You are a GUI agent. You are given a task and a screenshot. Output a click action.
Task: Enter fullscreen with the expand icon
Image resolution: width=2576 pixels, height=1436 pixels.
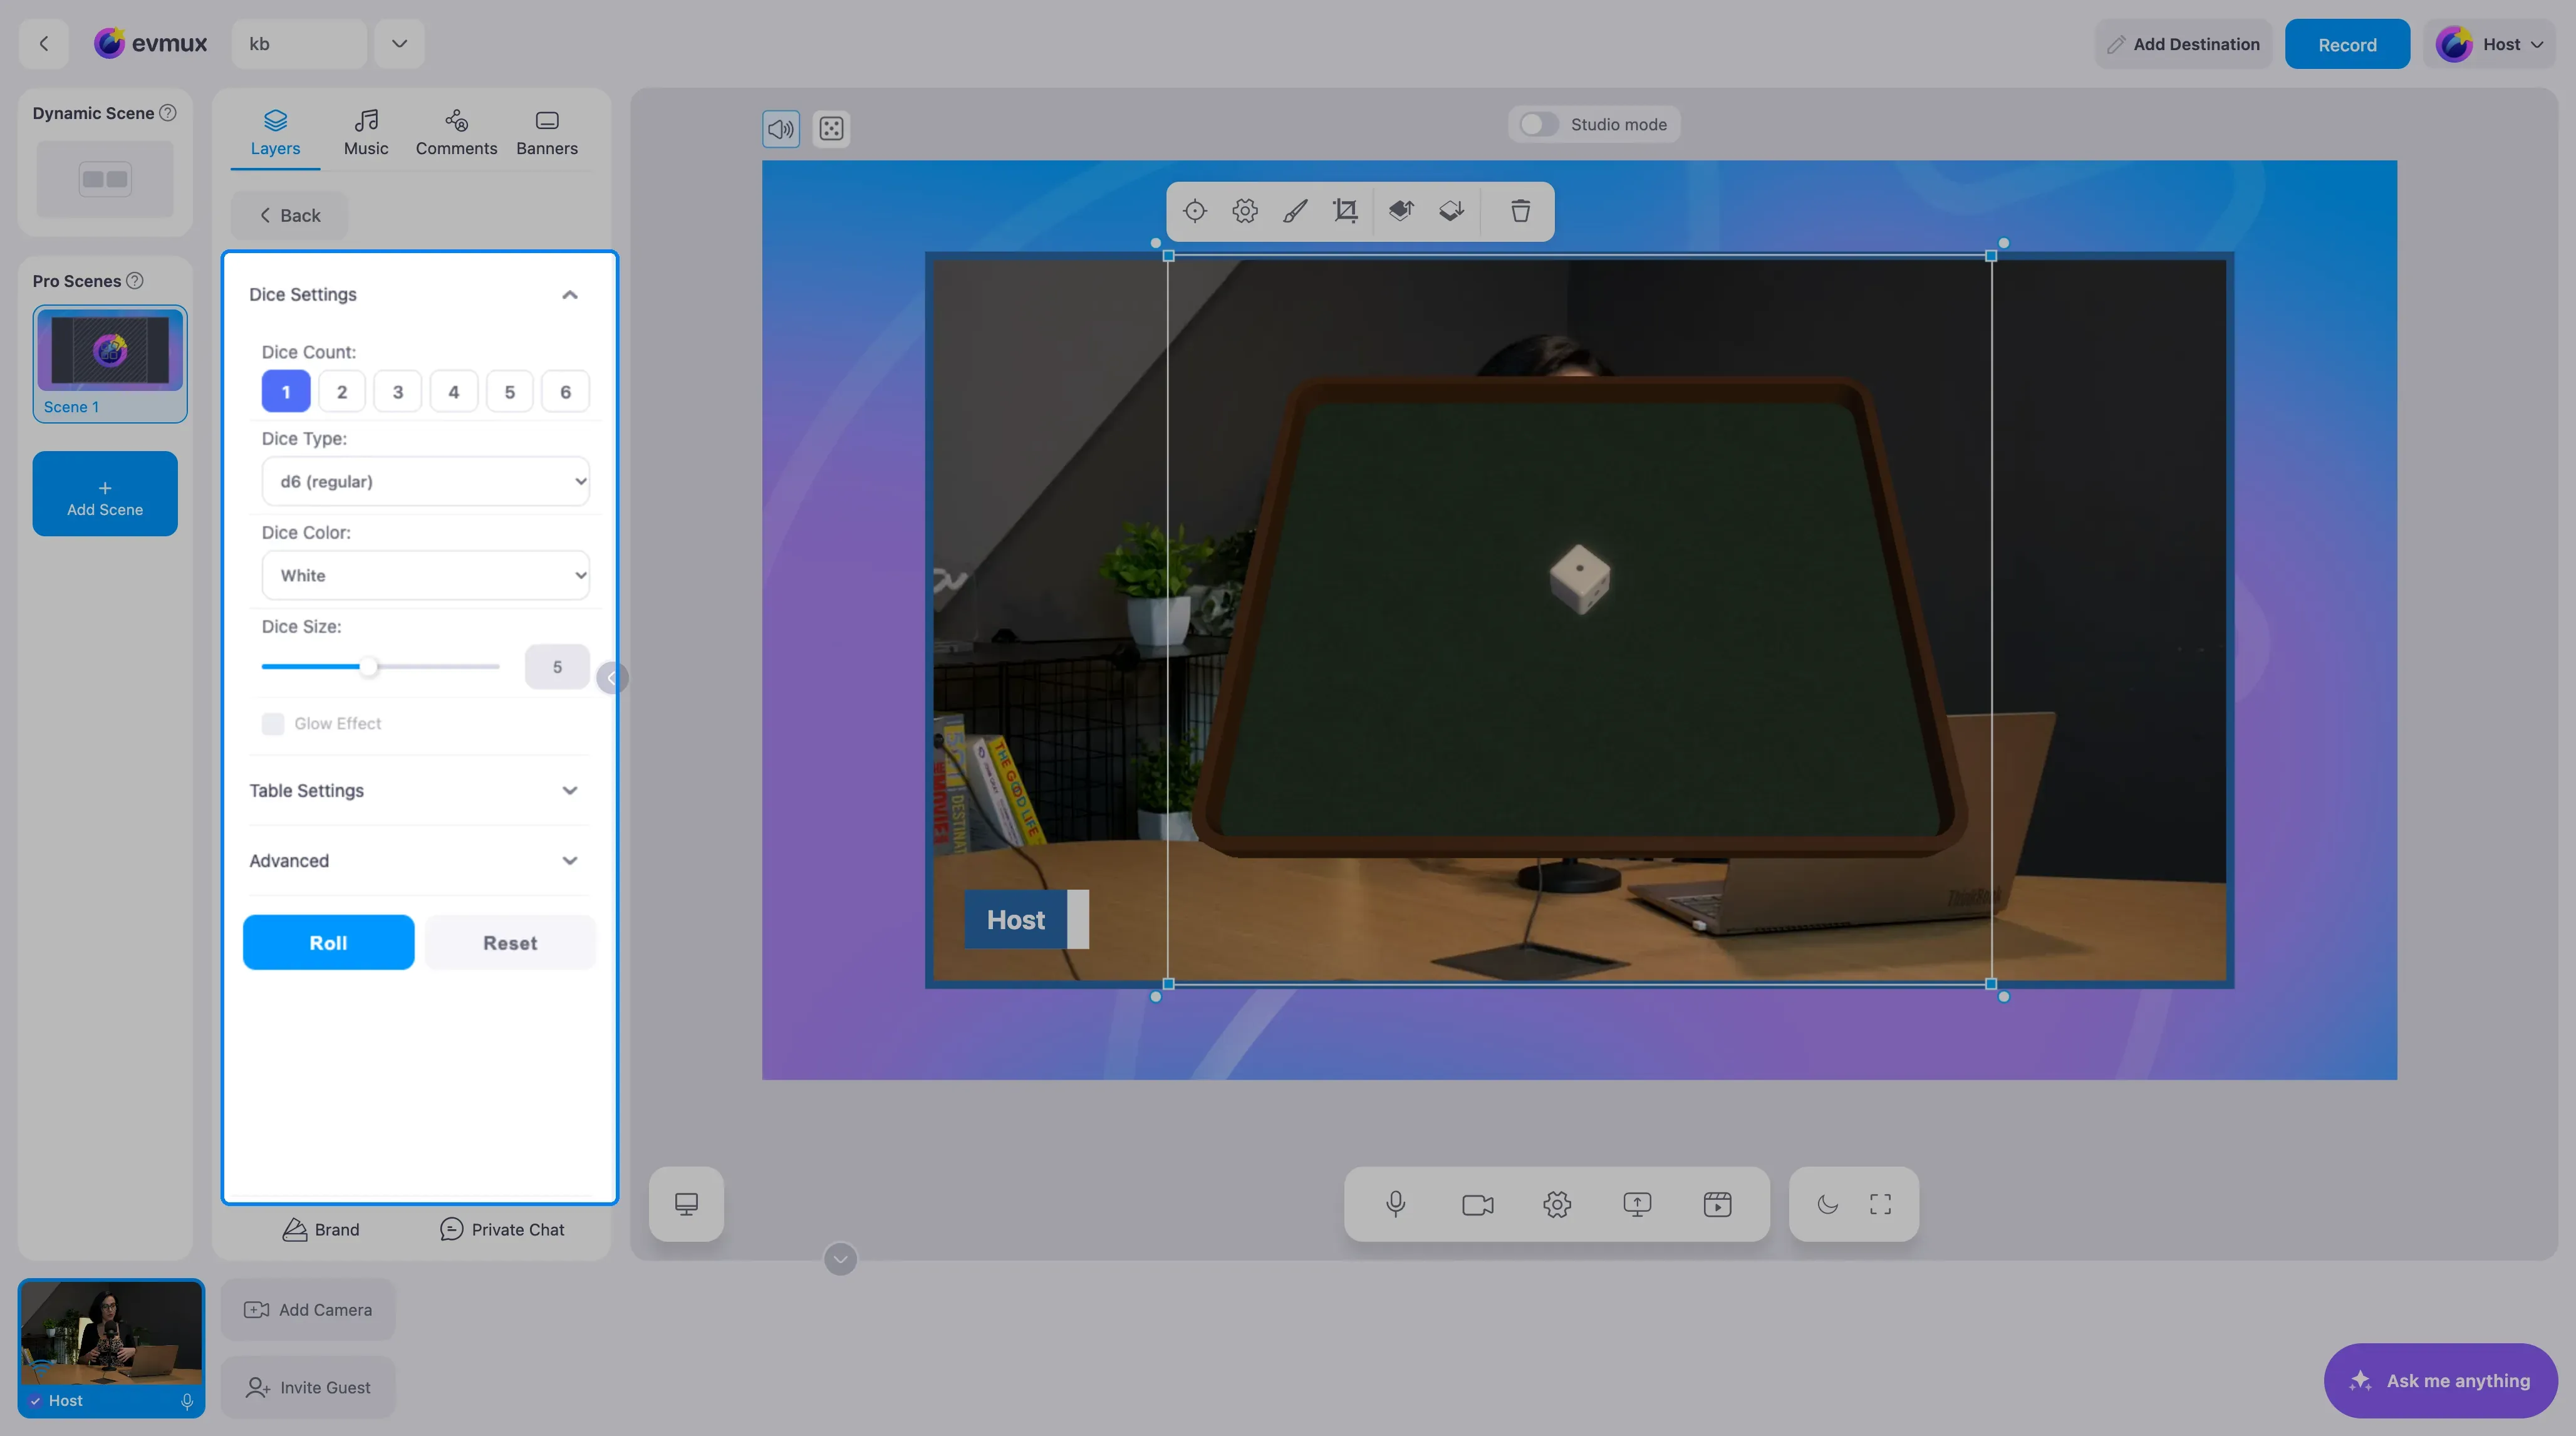click(x=1880, y=1204)
